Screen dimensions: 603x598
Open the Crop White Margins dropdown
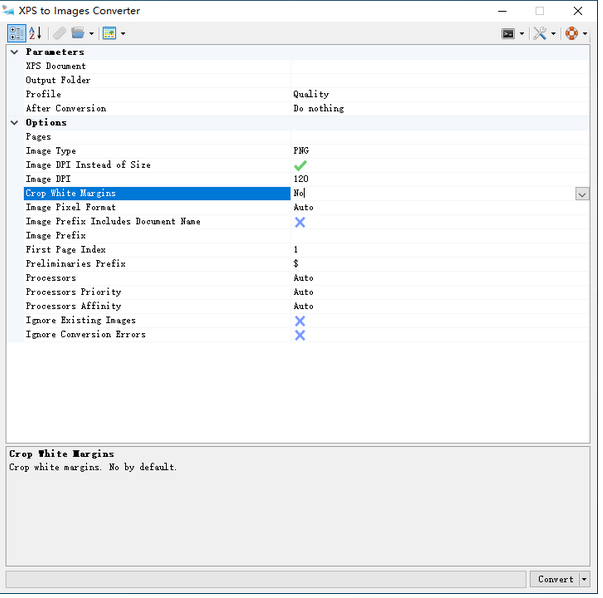582,194
